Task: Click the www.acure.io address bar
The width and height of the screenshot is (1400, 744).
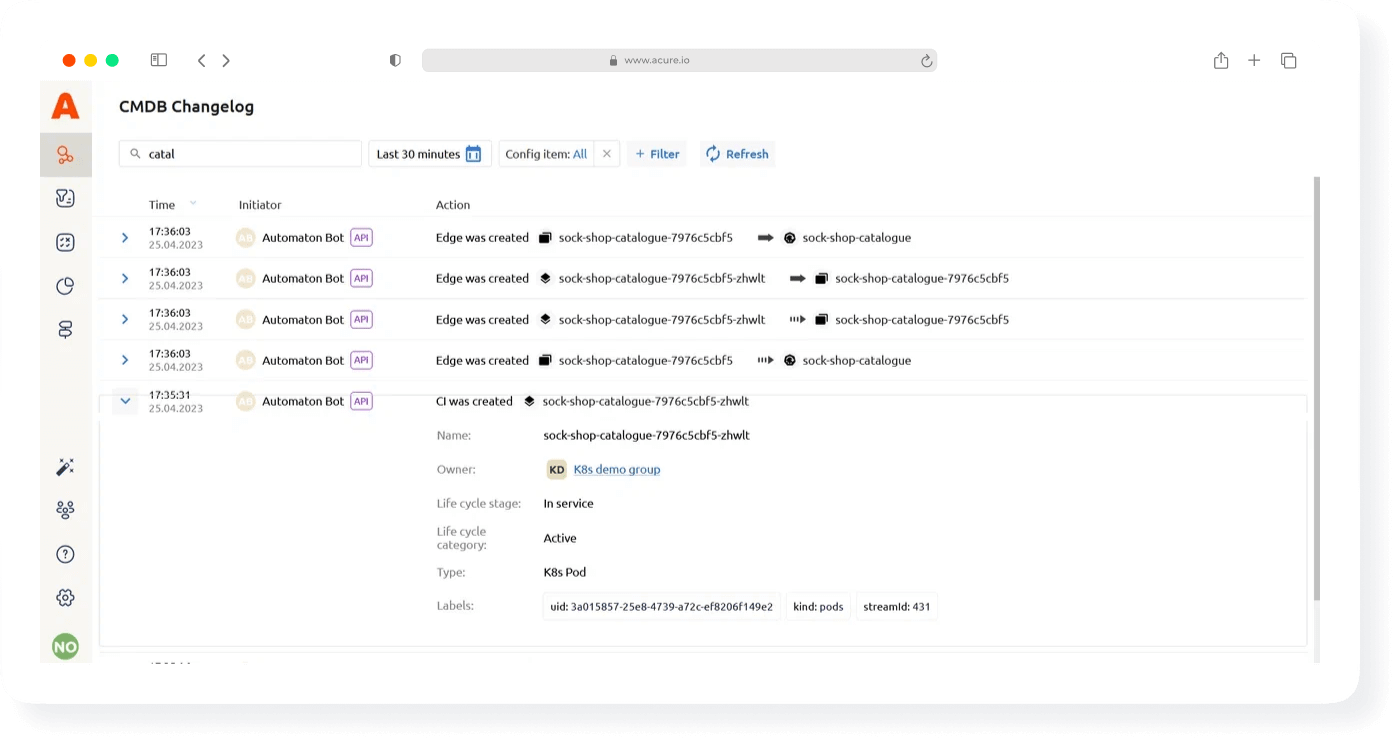Action: (x=679, y=60)
